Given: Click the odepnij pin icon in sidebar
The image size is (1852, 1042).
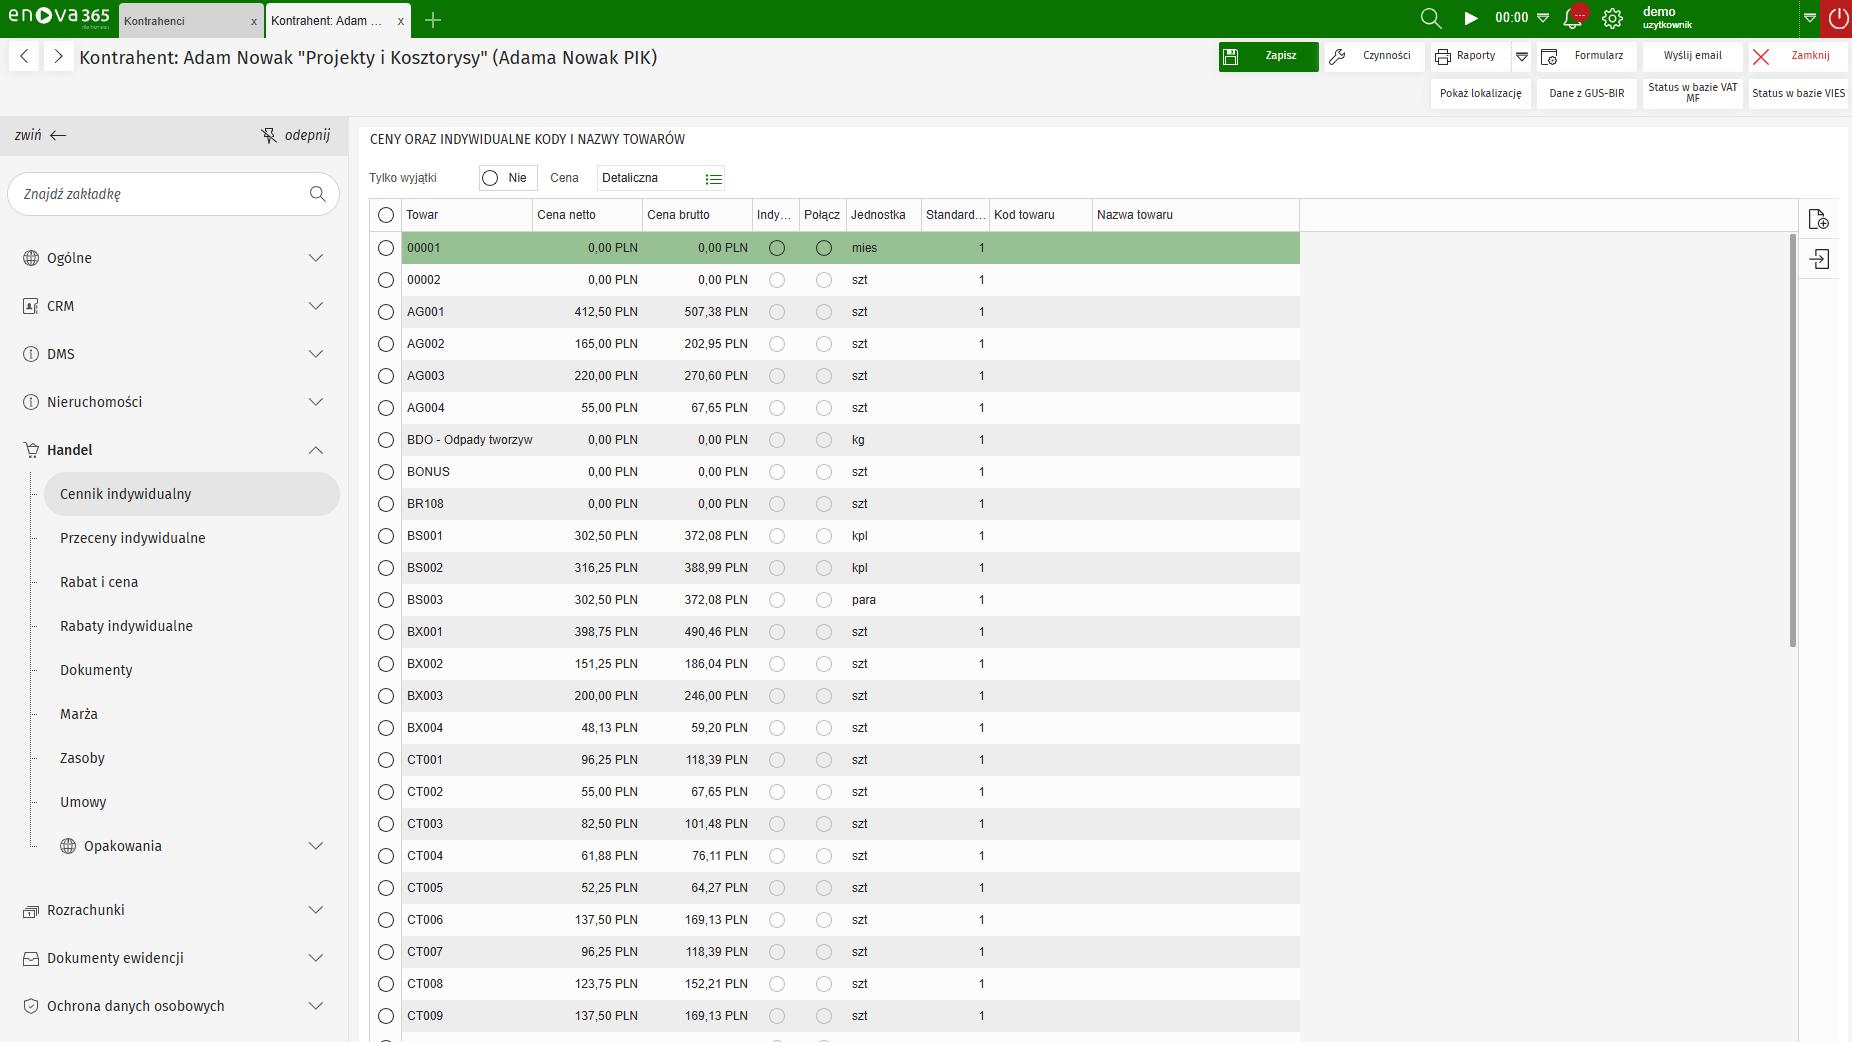Looking at the screenshot, I should click(x=269, y=135).
